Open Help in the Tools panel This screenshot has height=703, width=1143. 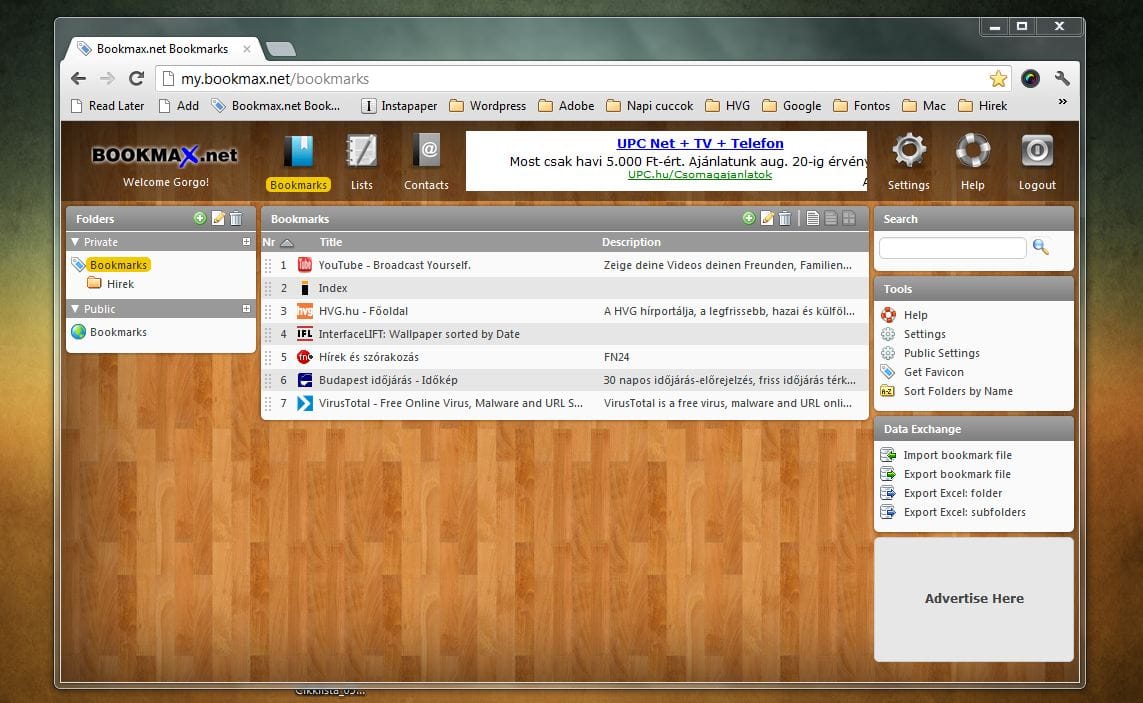click(916, 315)
